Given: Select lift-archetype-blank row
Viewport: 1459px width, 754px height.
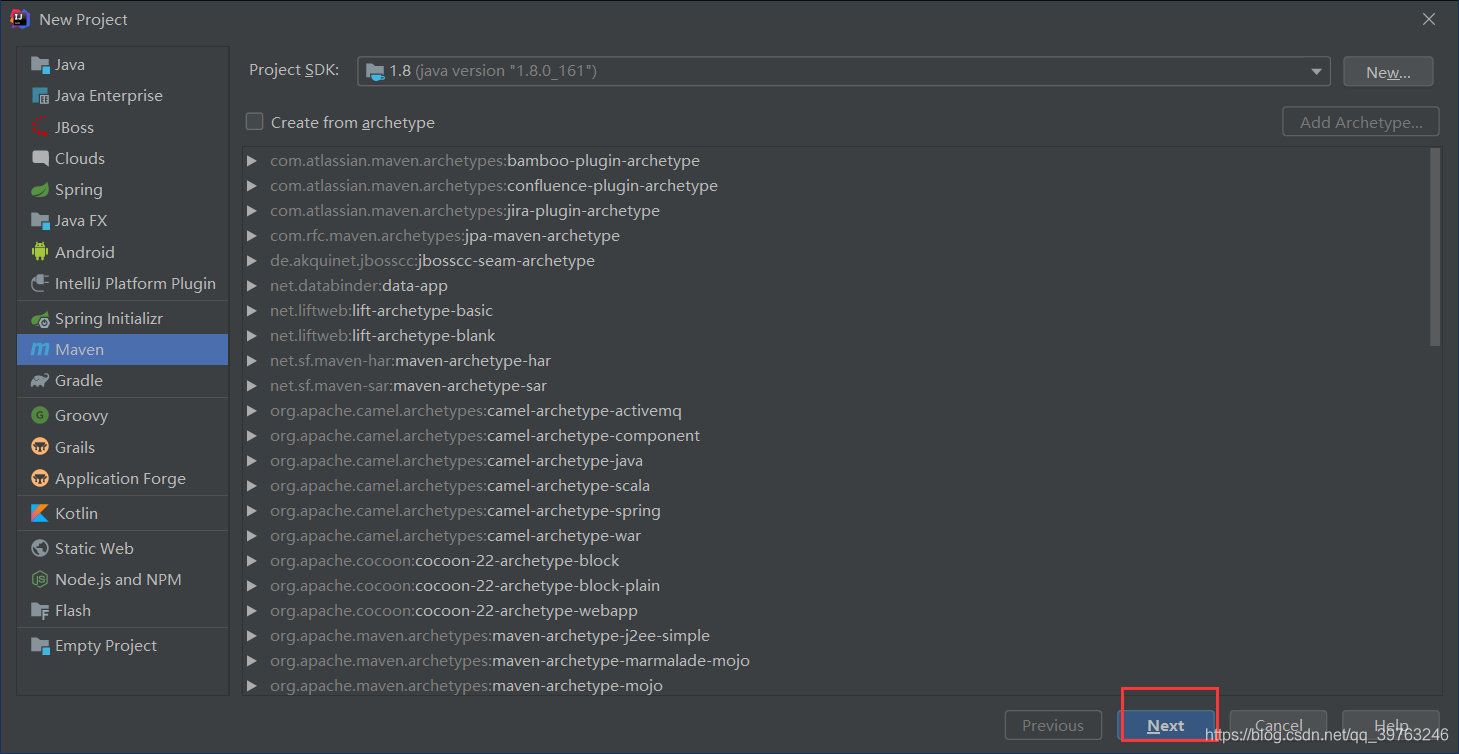Looking at the screenshot, I should click(836, 336).
